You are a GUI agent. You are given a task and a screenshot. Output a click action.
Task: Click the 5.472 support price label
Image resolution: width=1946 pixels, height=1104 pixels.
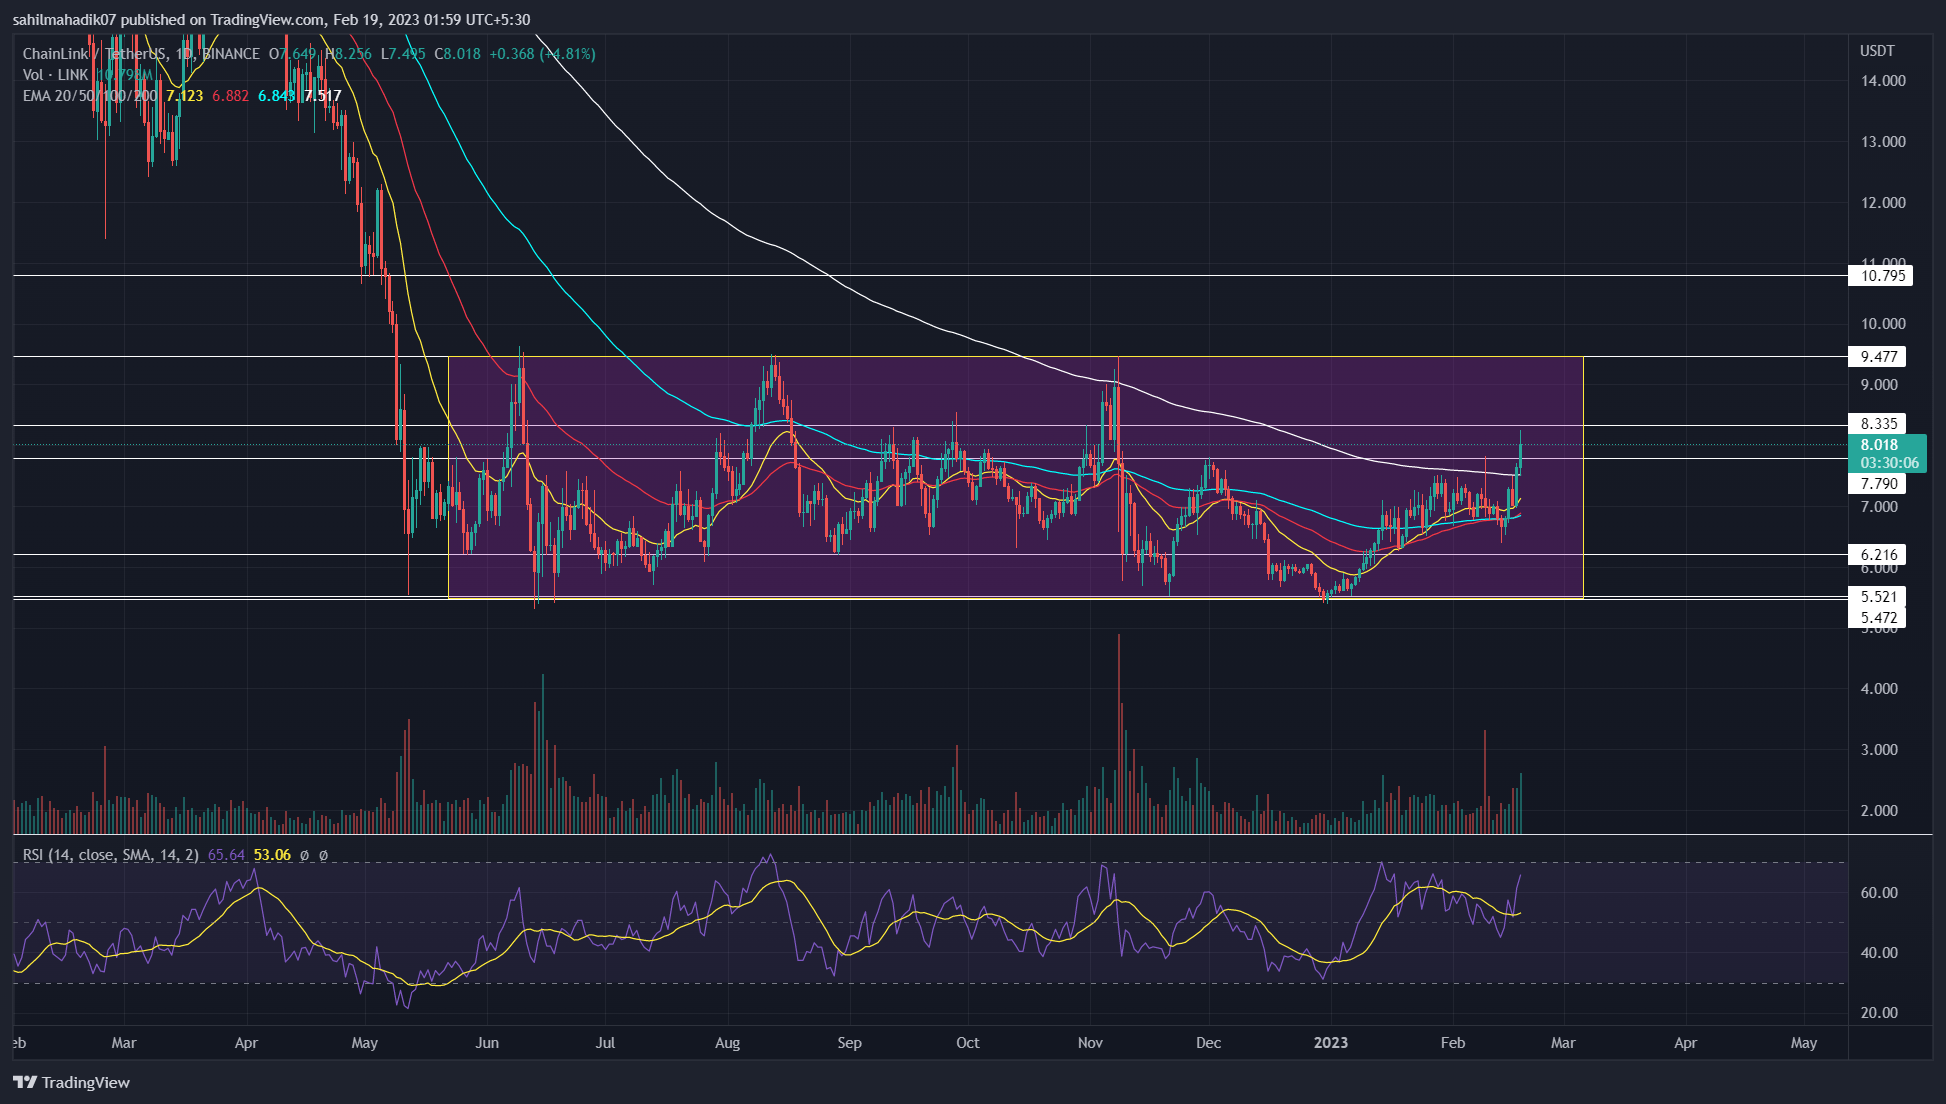[x=1877, y=617]
